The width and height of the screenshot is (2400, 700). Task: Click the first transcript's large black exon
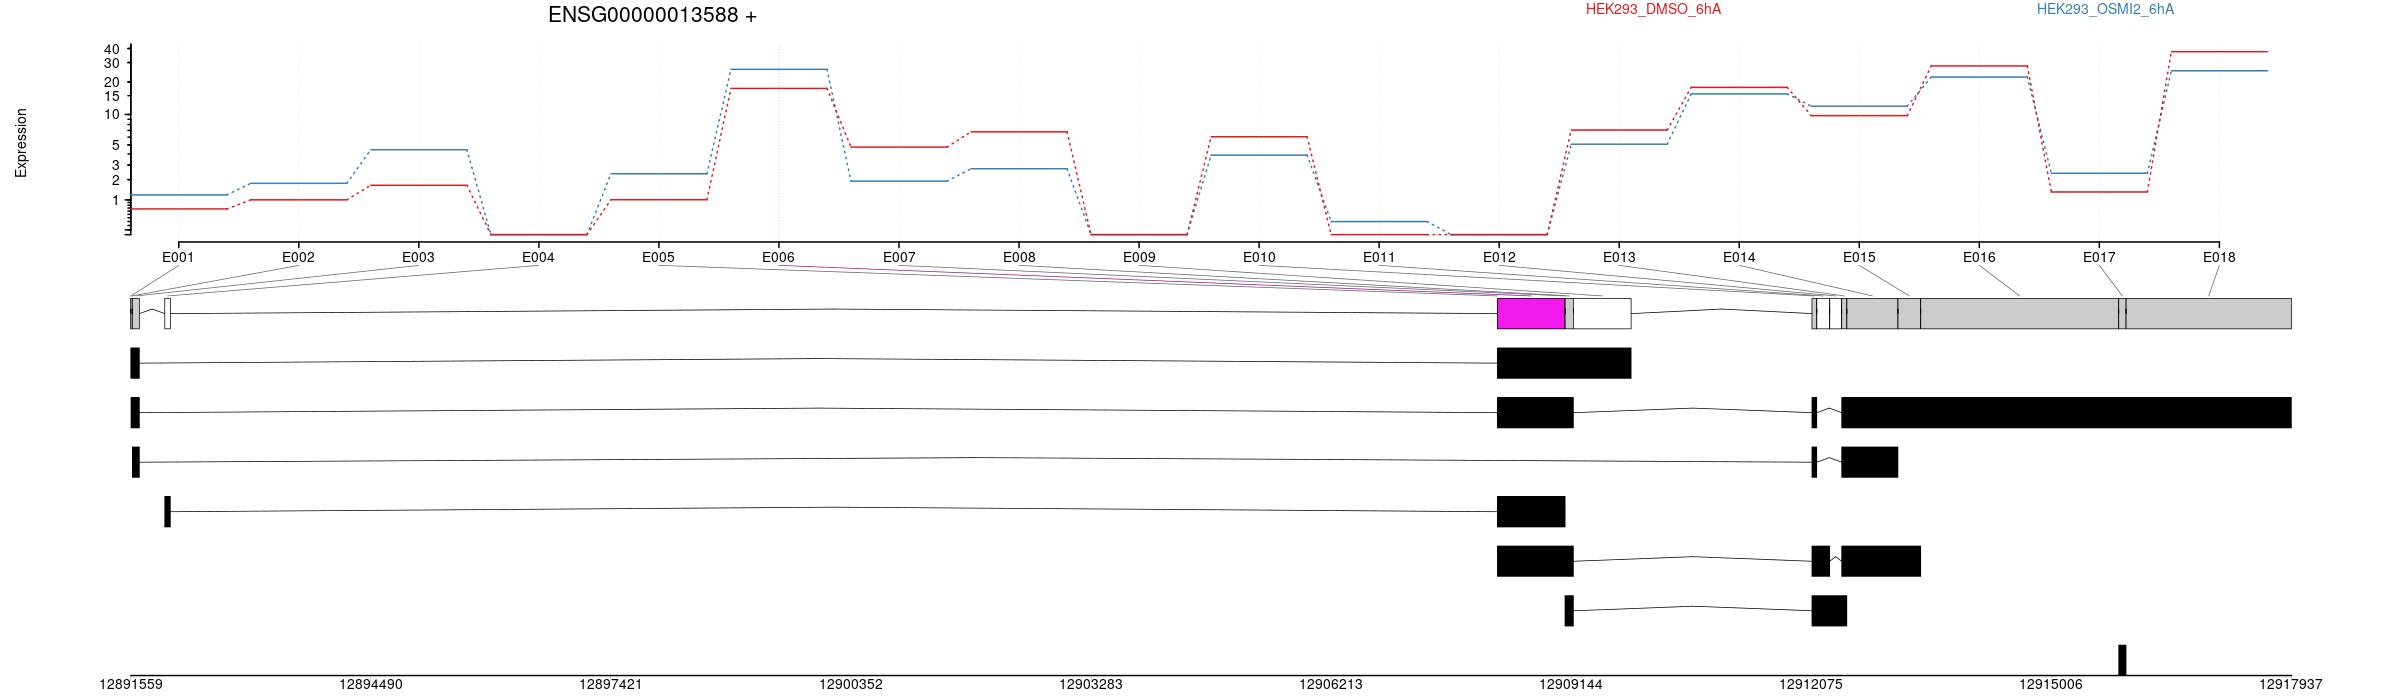point(1564,363)
